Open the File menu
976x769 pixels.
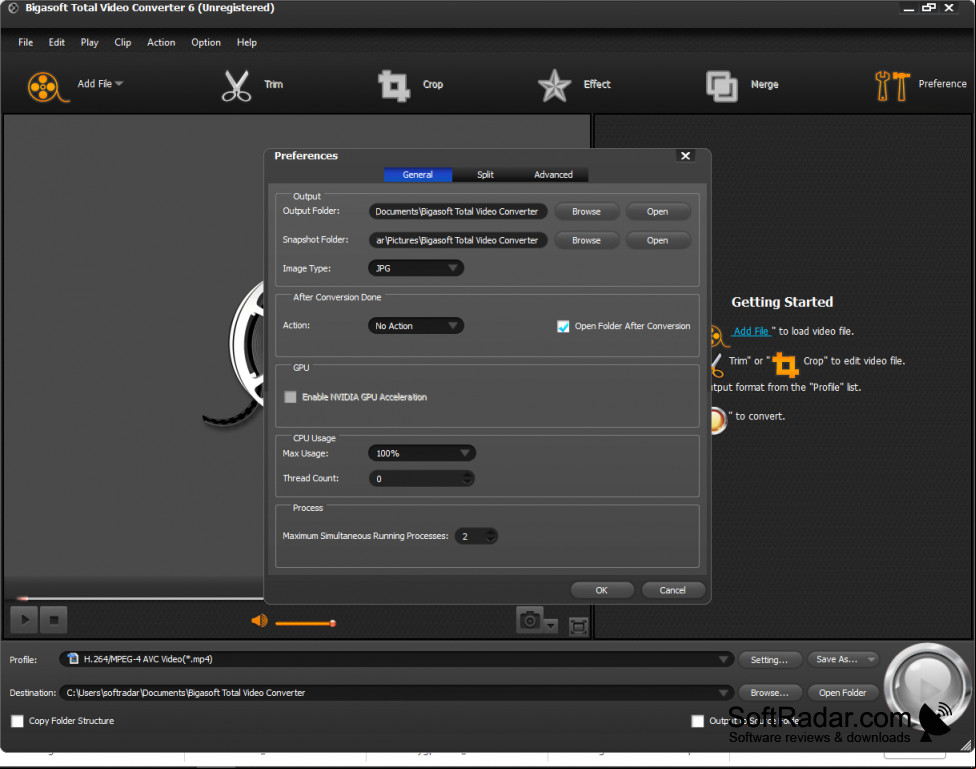point(26,42)
